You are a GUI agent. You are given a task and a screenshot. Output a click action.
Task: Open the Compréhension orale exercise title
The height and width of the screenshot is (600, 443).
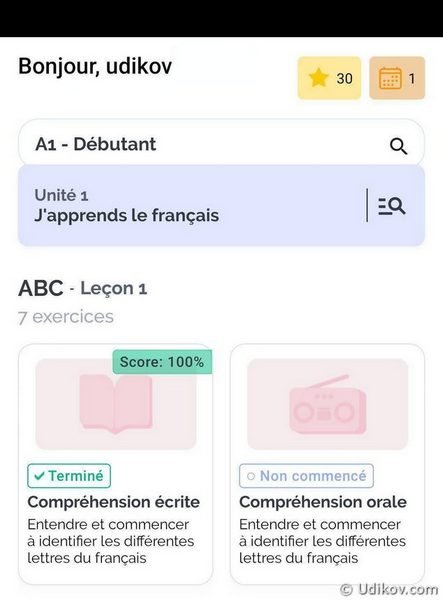[x=323, y=502]
